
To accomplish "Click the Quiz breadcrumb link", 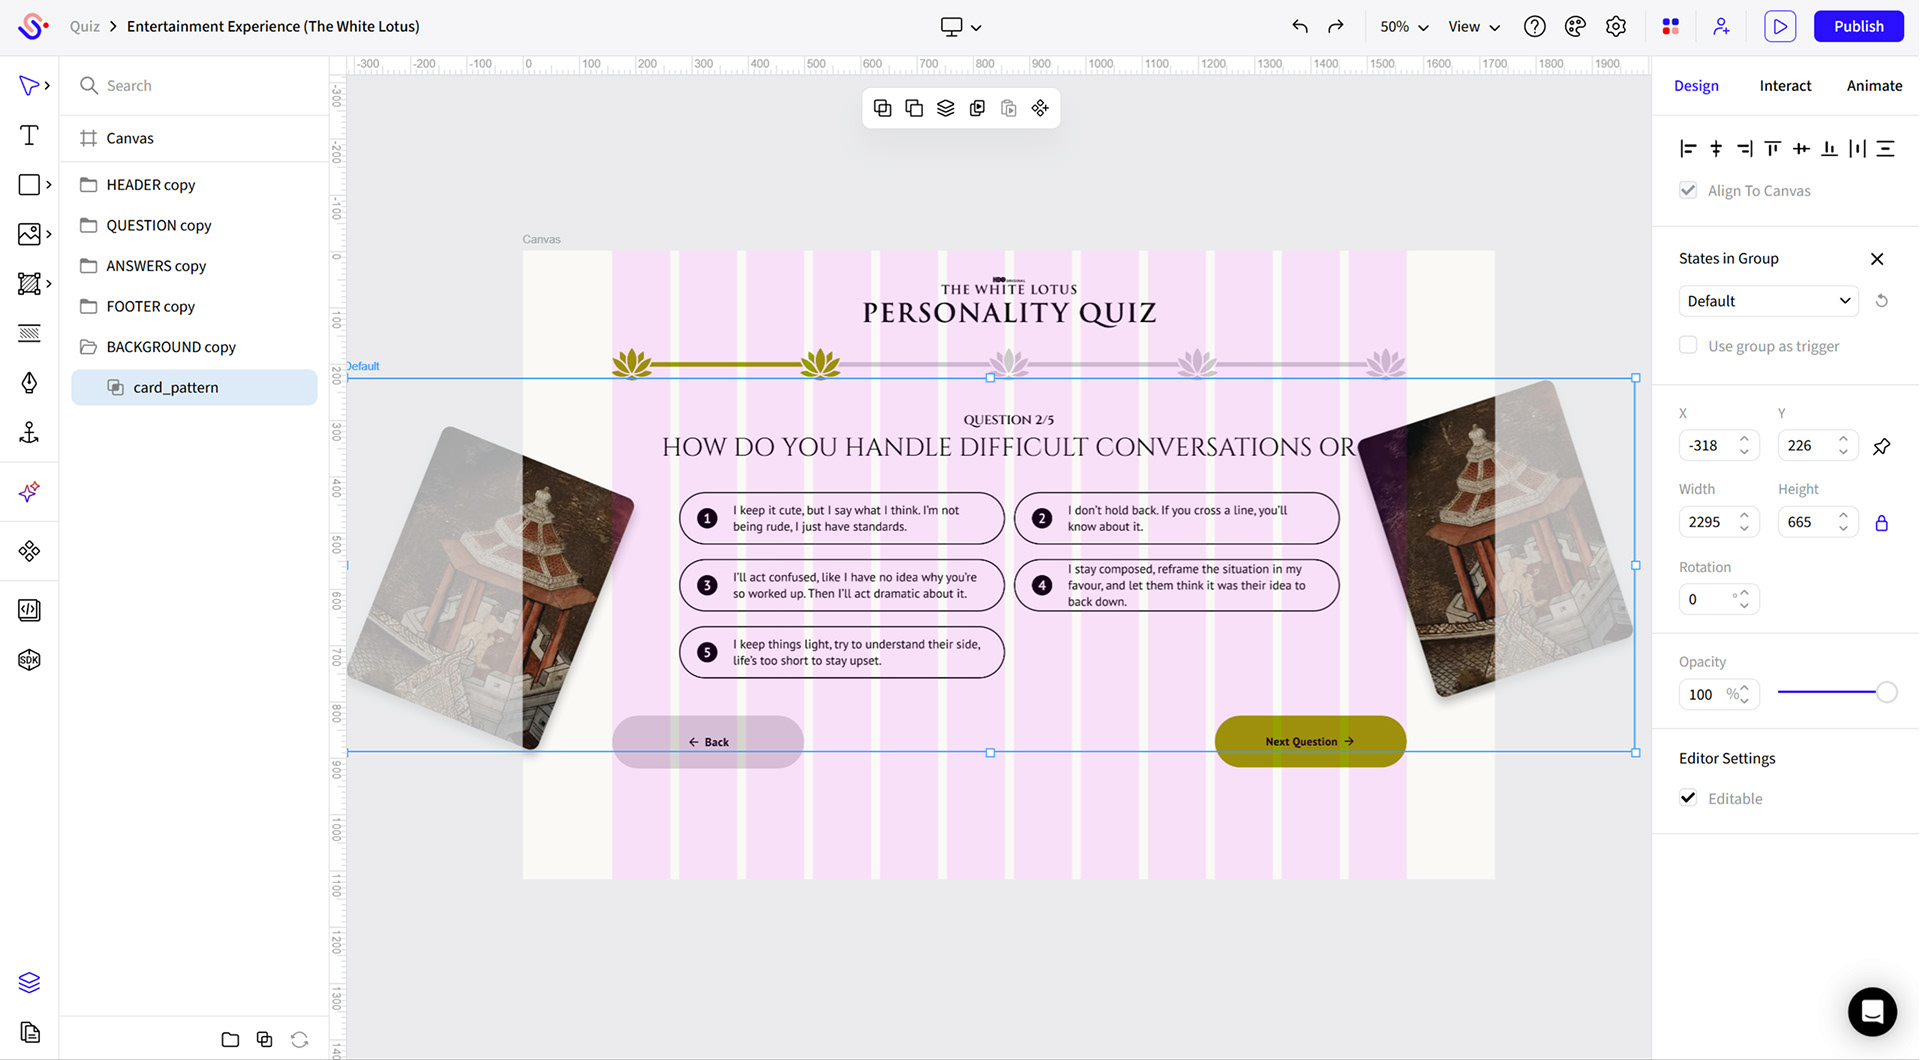I will point(85,27).
